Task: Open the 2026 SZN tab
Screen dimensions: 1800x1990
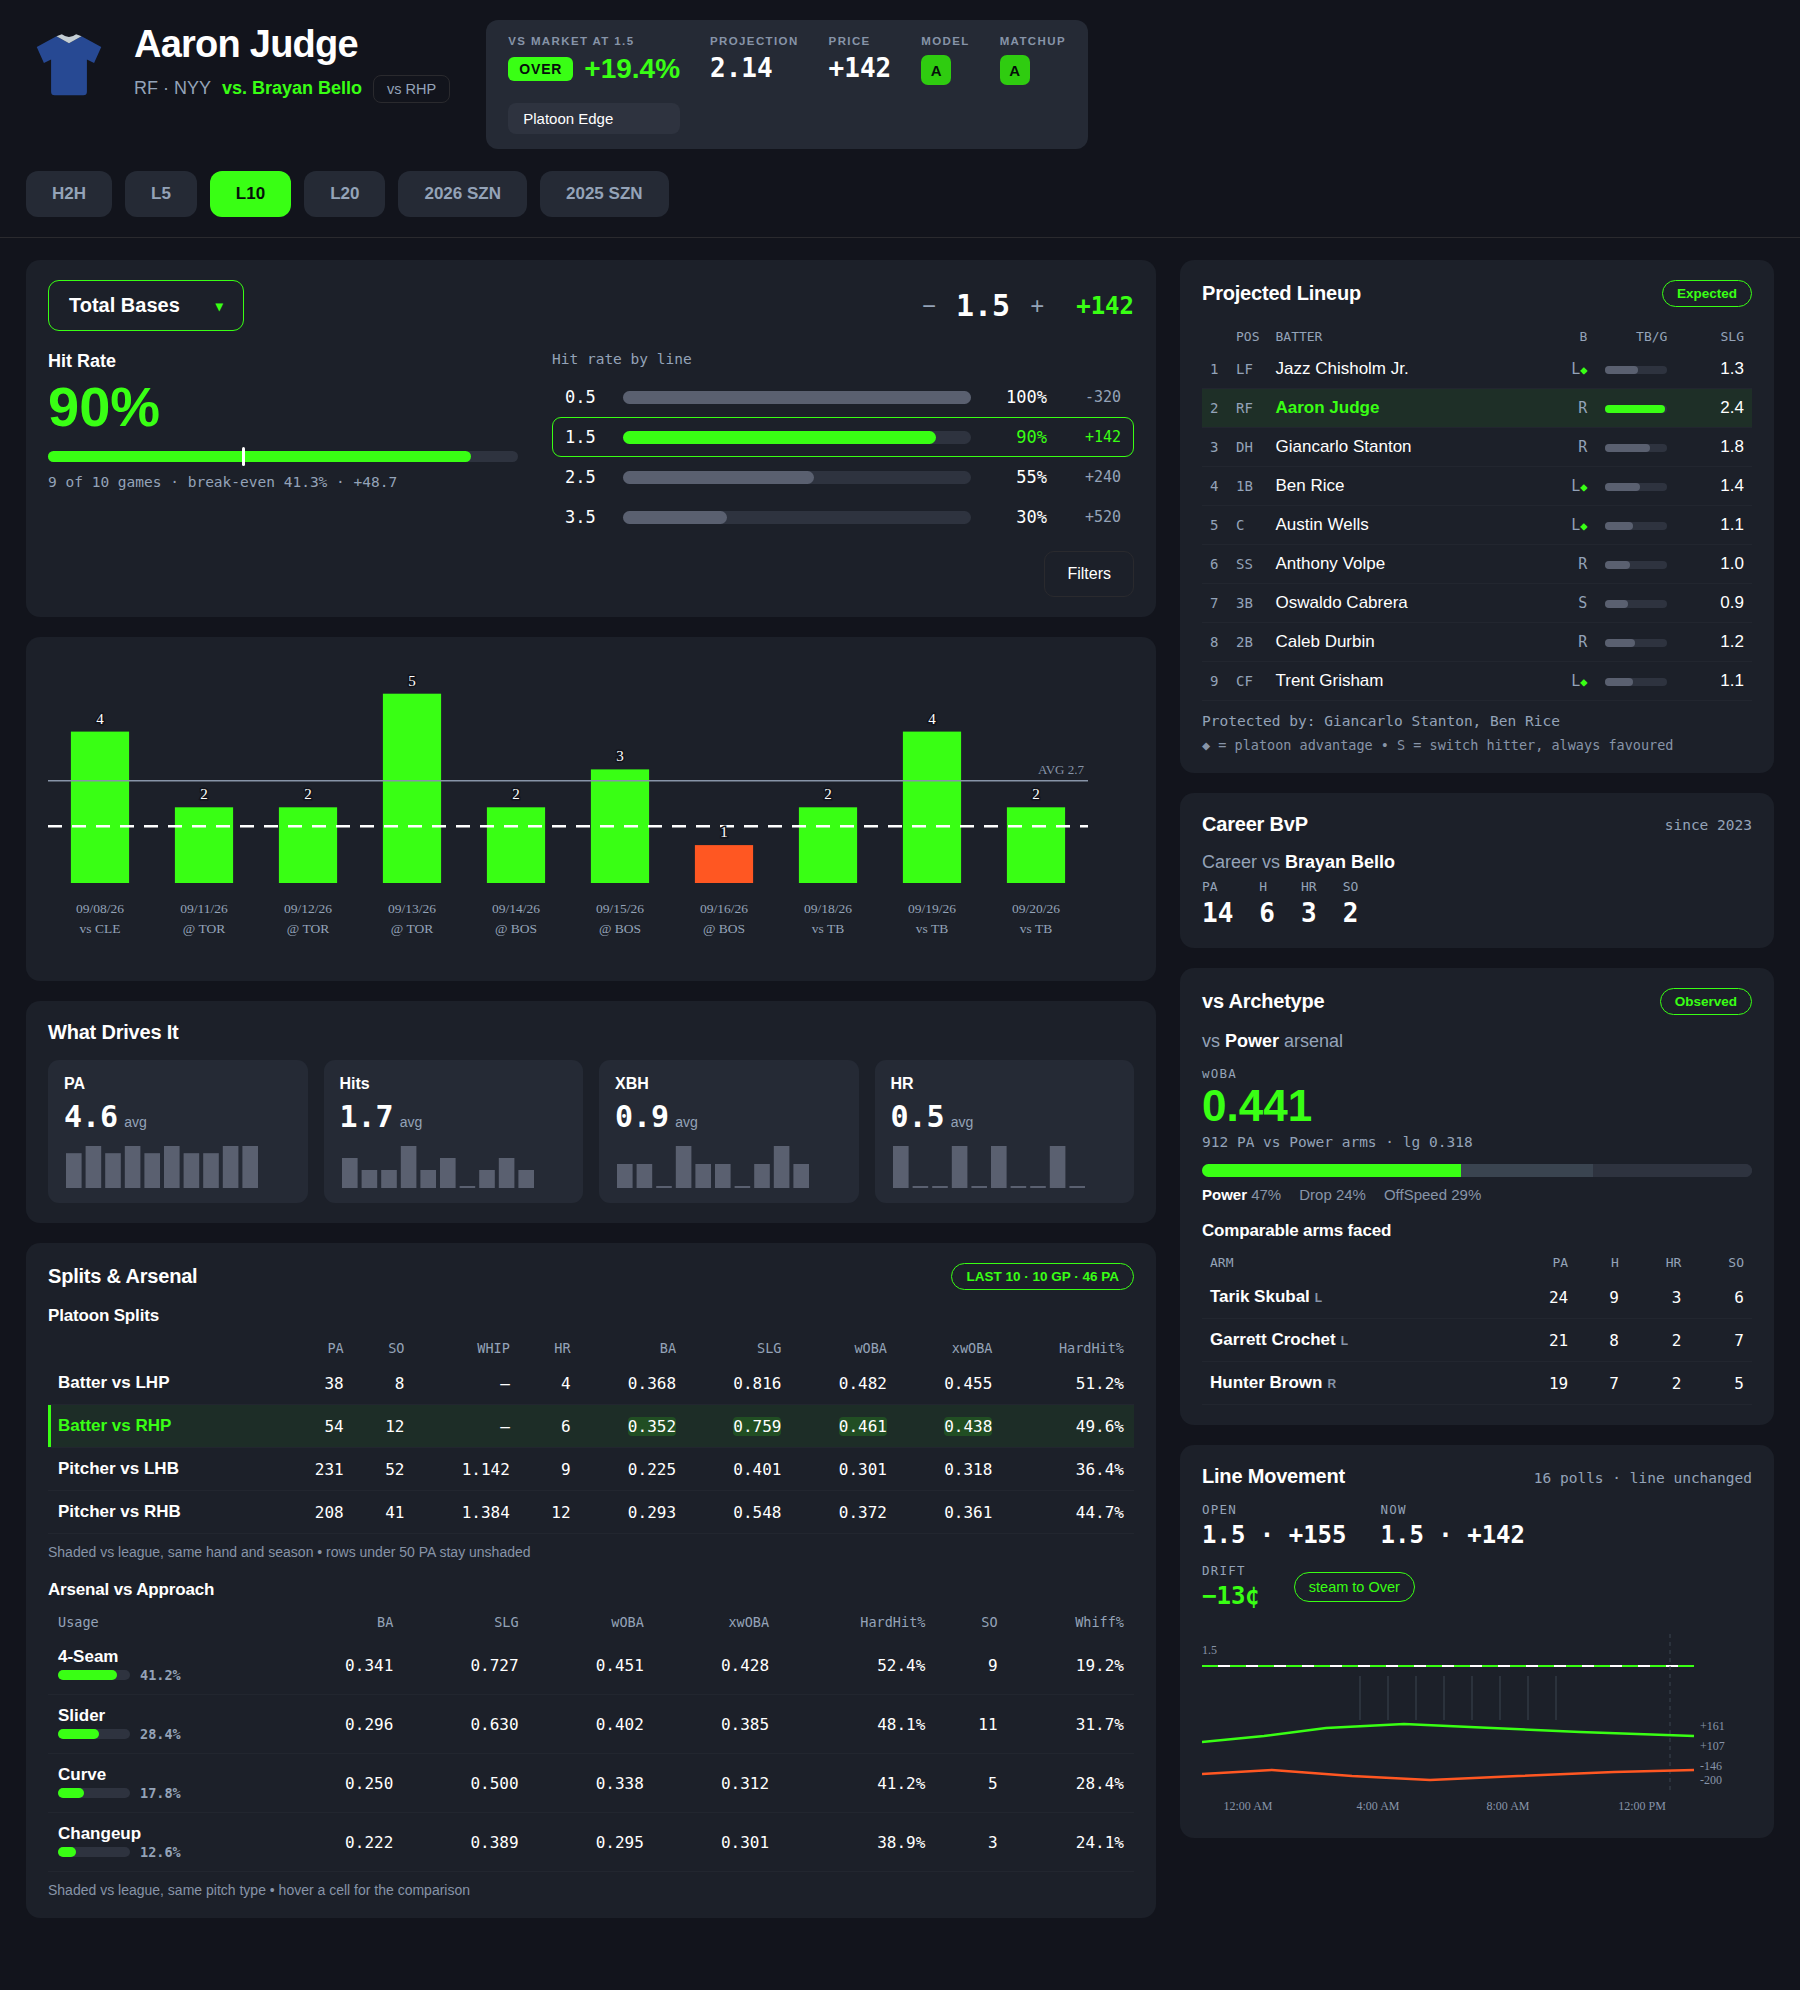Action: coord(462,193)
